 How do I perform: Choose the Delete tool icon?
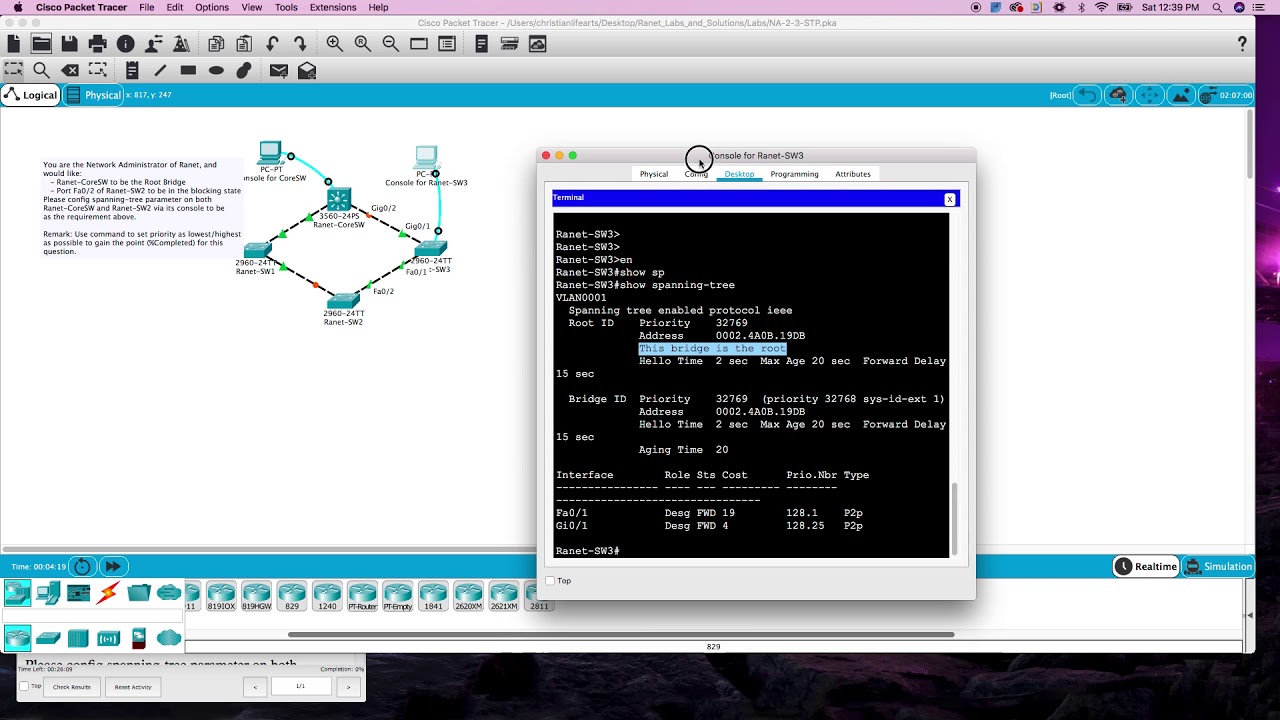(70, 70)
